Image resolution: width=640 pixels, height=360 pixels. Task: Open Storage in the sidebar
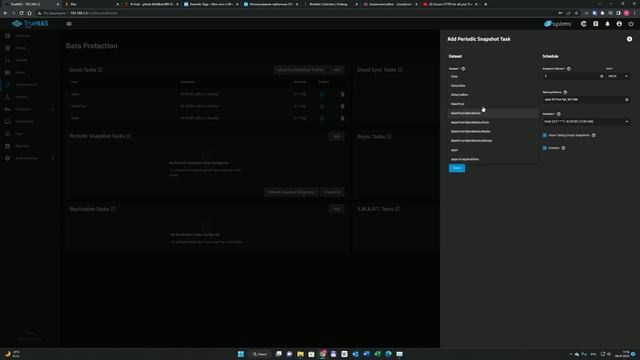pyautogui.click(x=21, y=48)
